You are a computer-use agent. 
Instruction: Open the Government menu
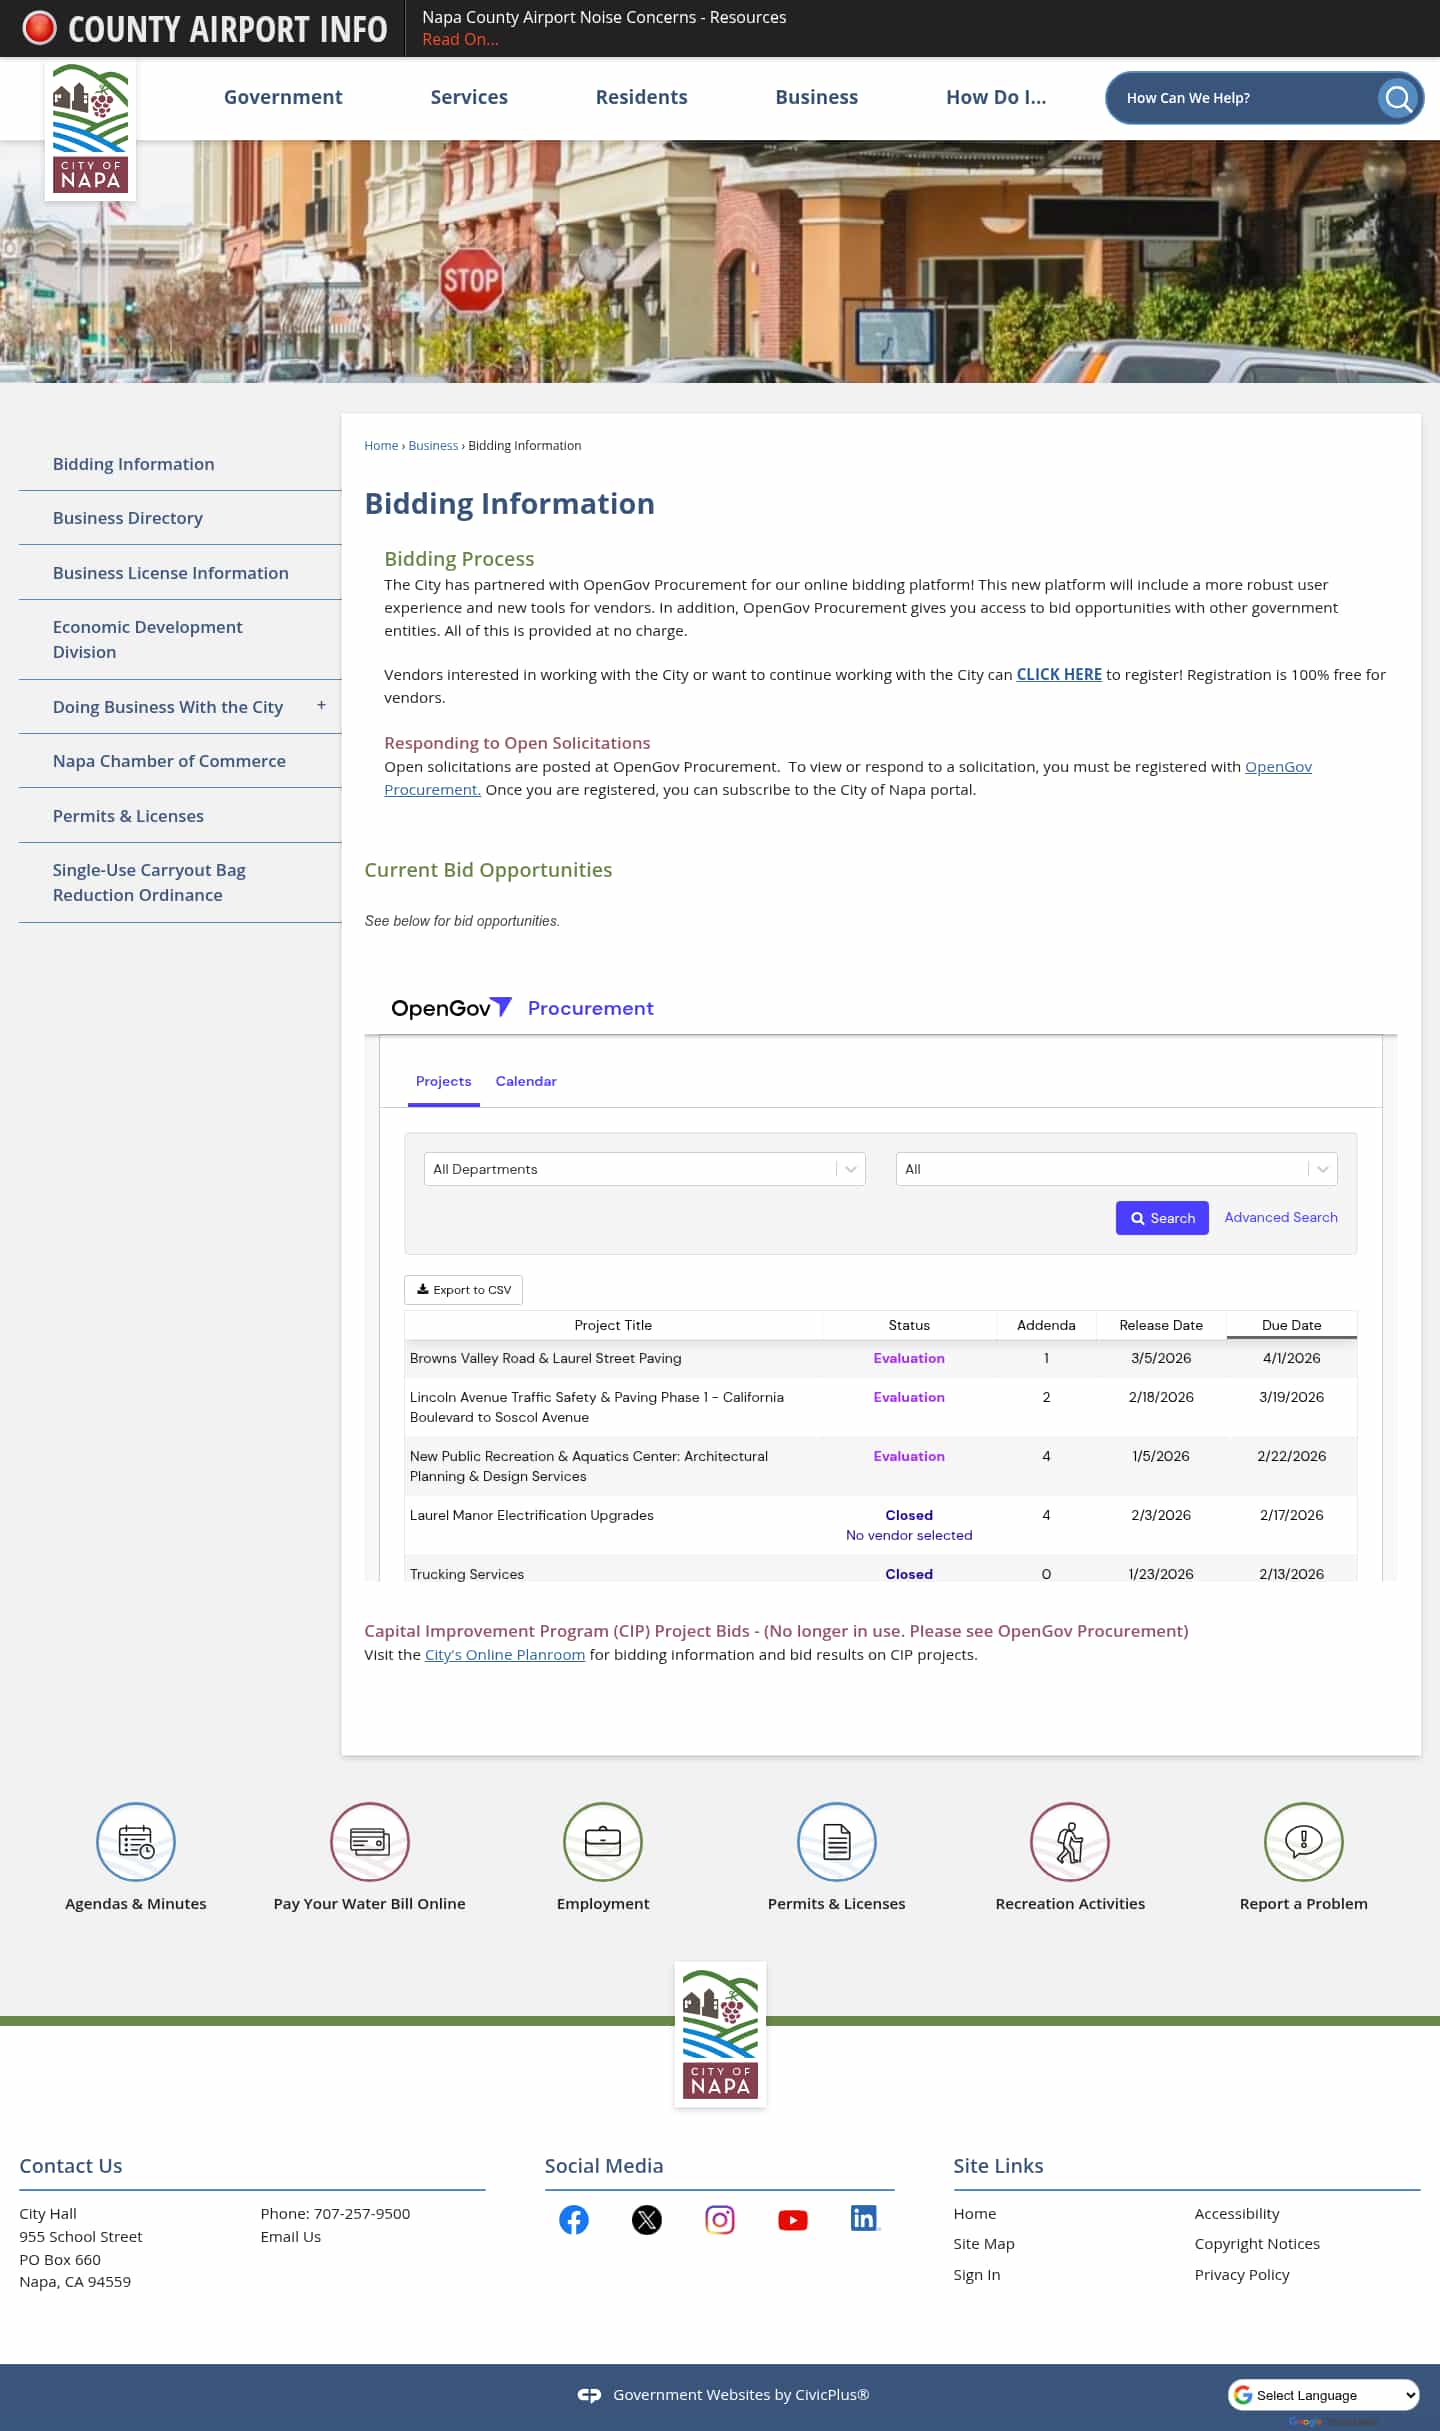coord(283,97)
